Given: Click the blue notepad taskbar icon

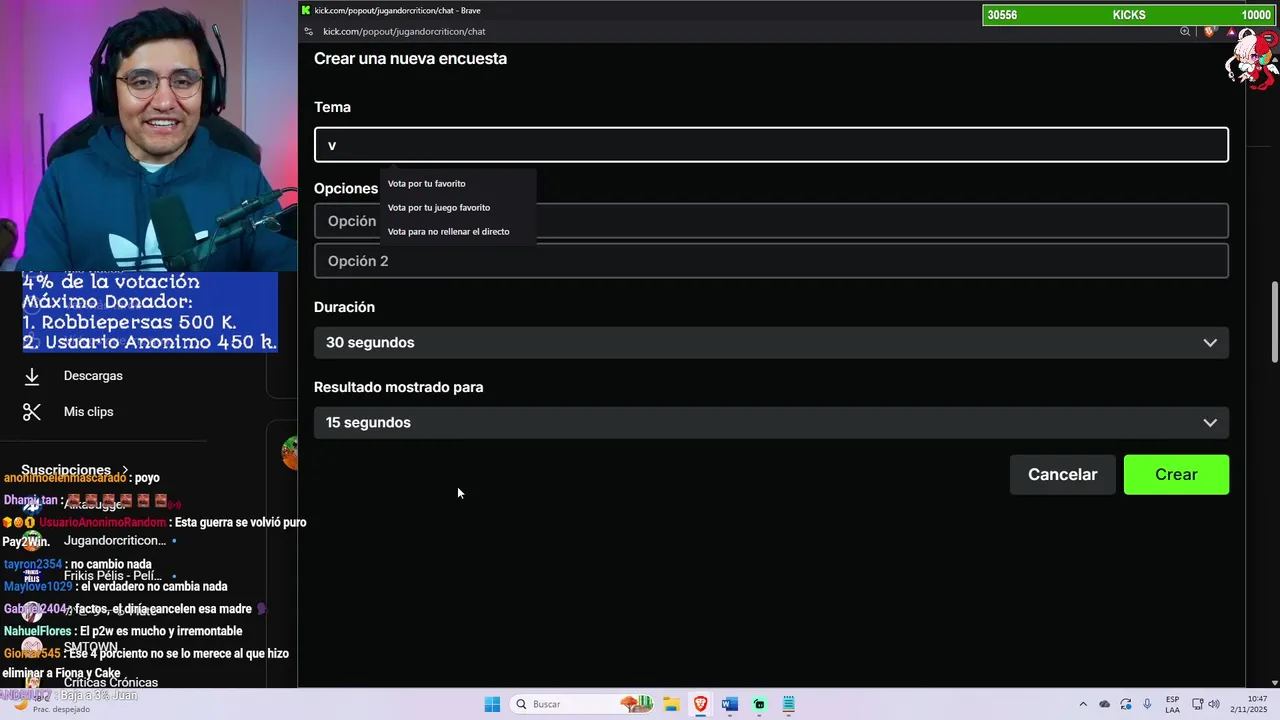Looking at the screenshot, I should (x=788, y=704).
